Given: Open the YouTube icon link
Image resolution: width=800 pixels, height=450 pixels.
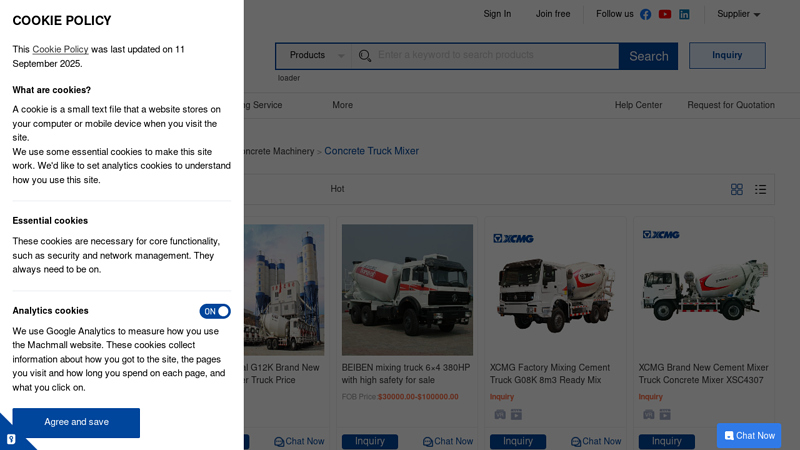Looking at the screenshot, I should [x=665, y=14].
